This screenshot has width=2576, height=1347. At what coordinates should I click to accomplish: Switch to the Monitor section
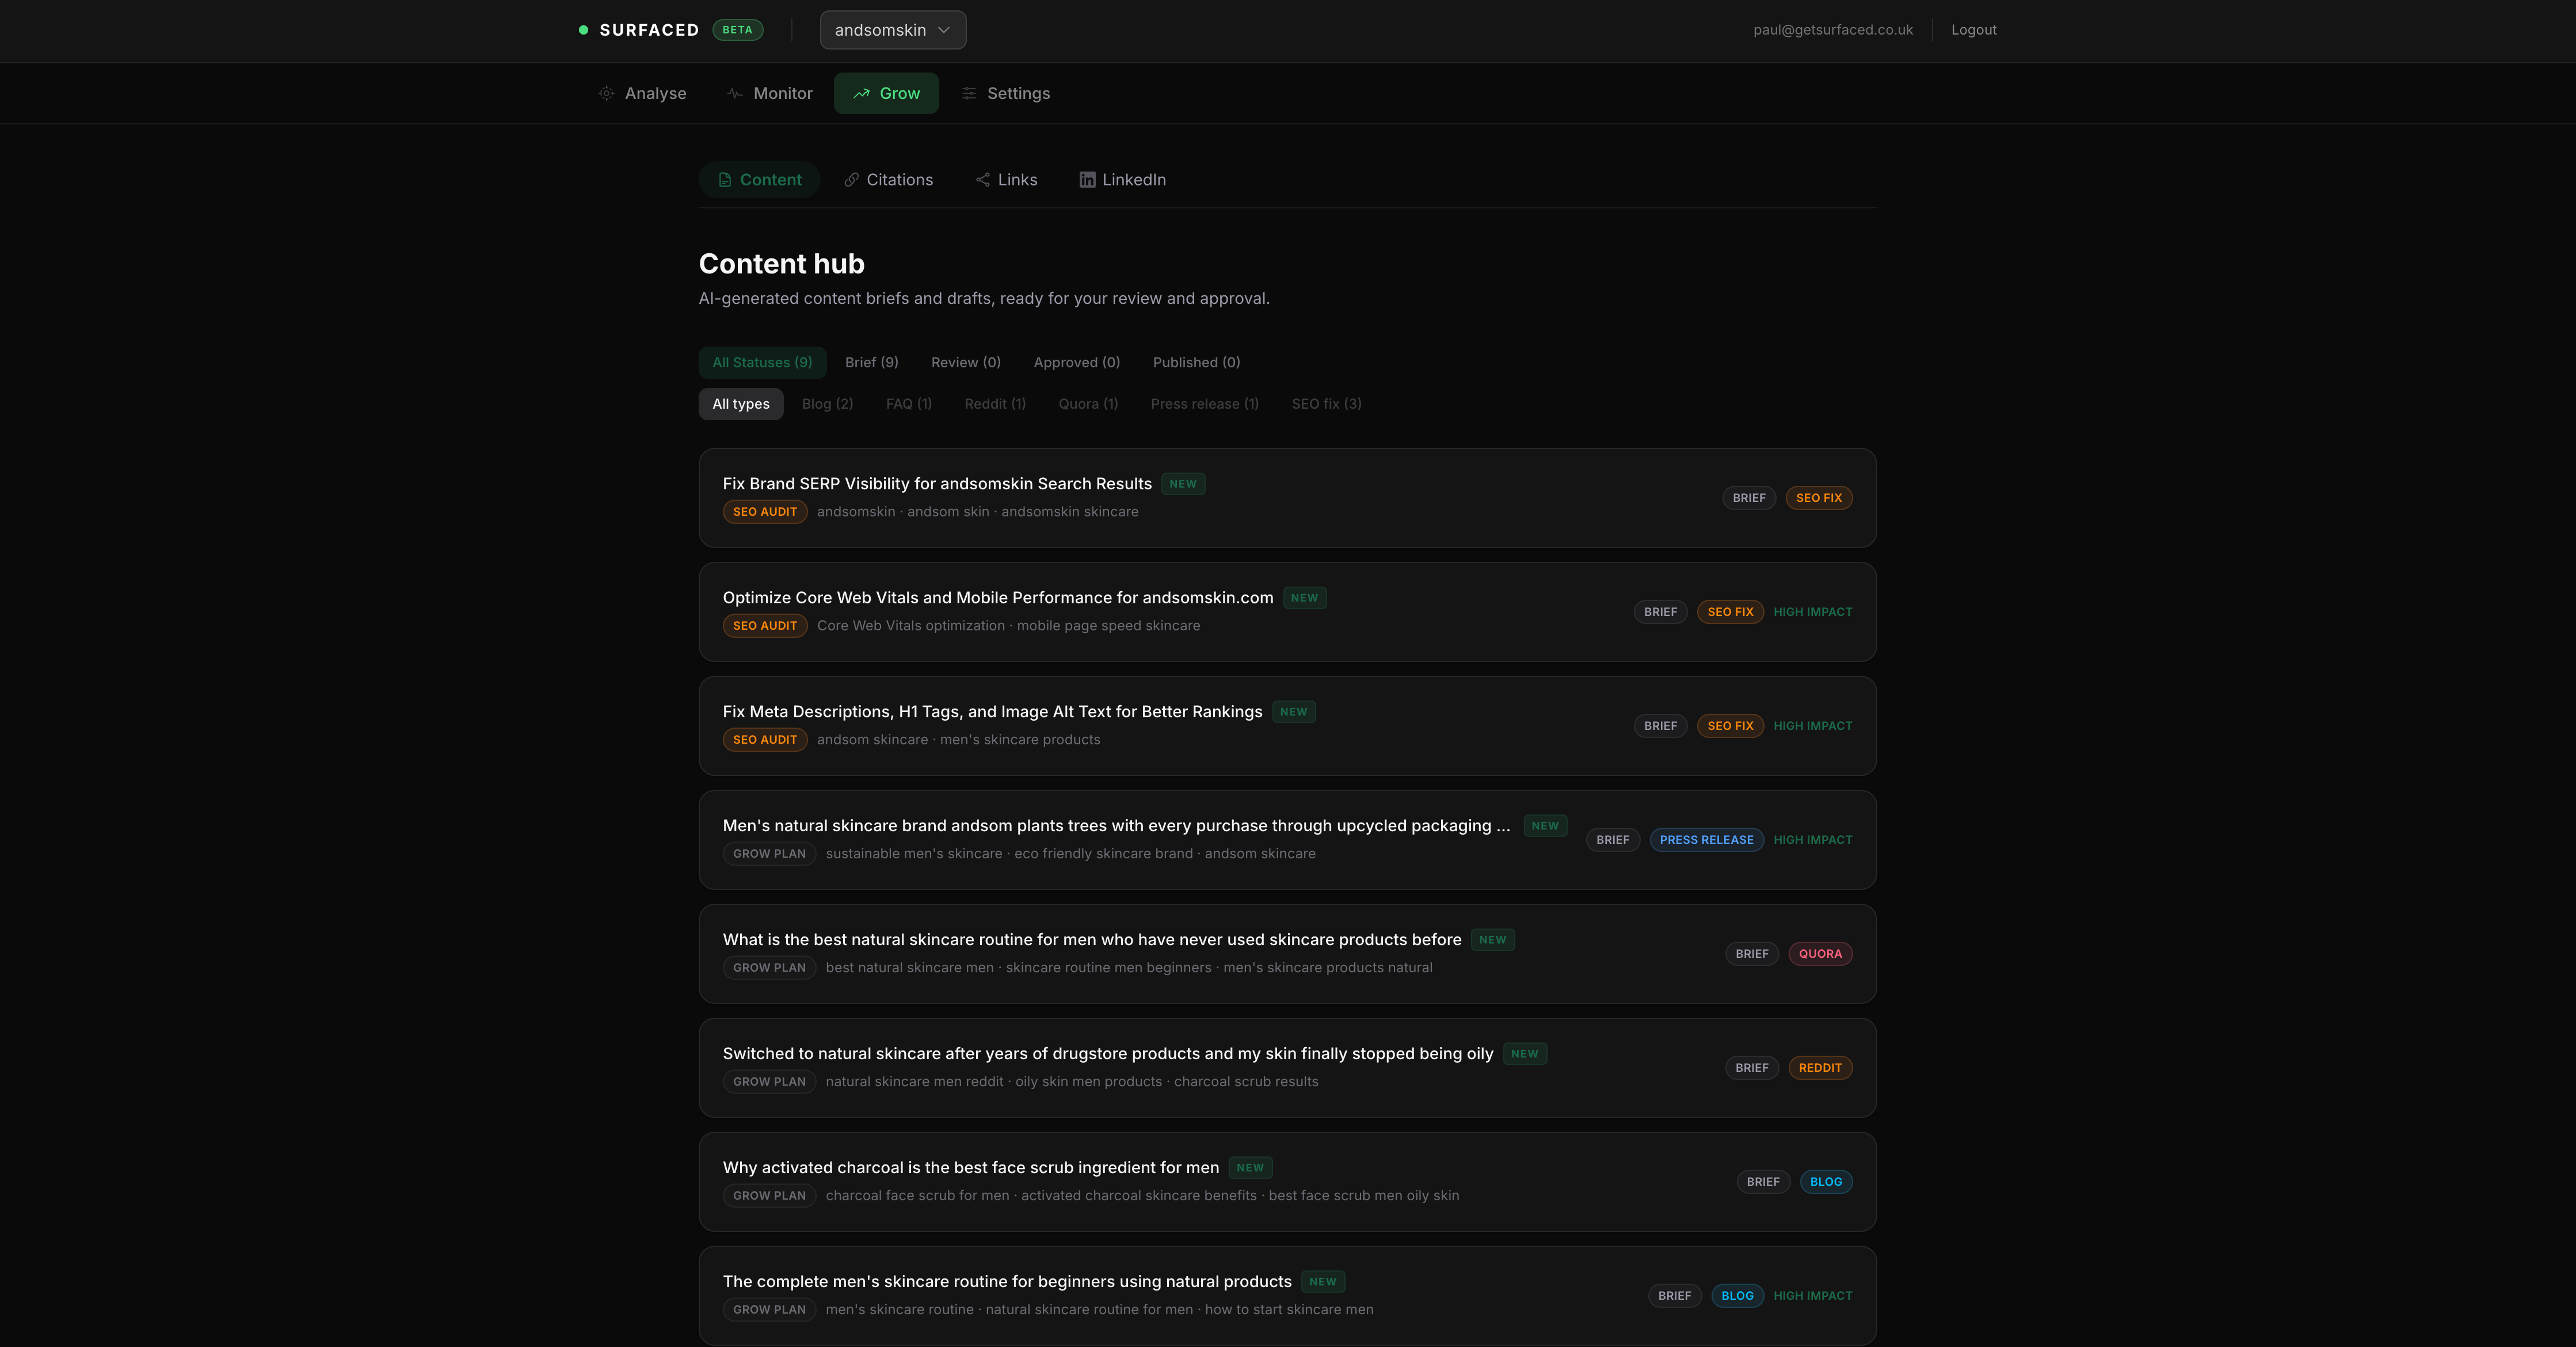pyautogui.click(x=770, y=93)
